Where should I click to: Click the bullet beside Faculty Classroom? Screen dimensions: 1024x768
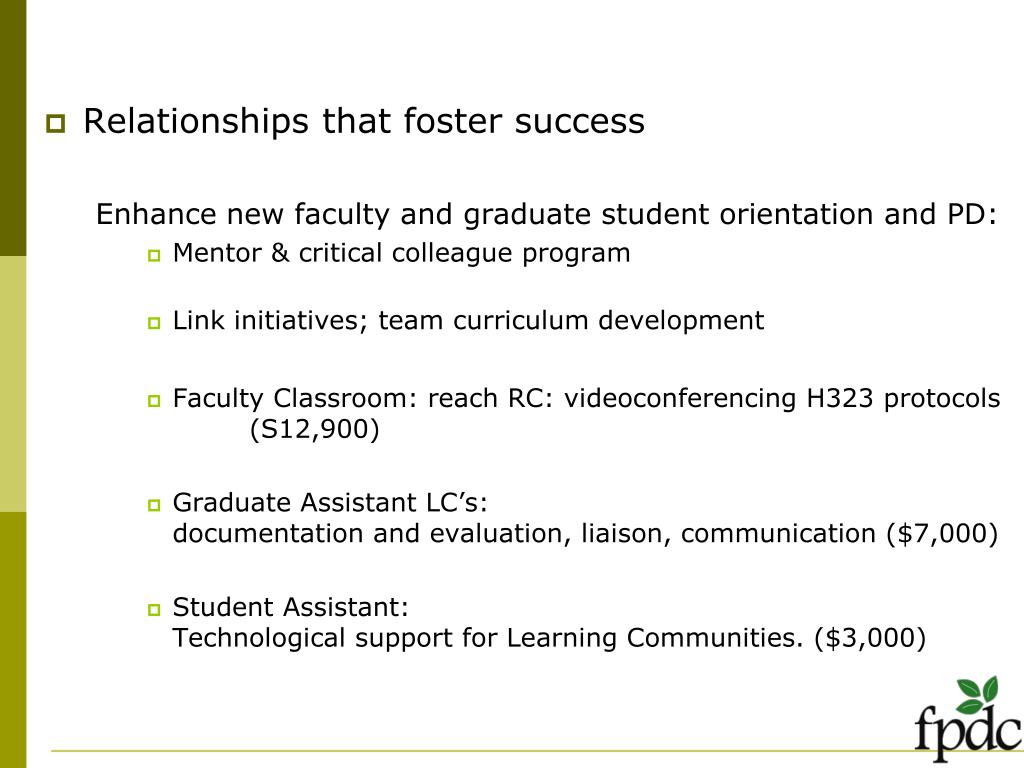click(x=154, y=400)
